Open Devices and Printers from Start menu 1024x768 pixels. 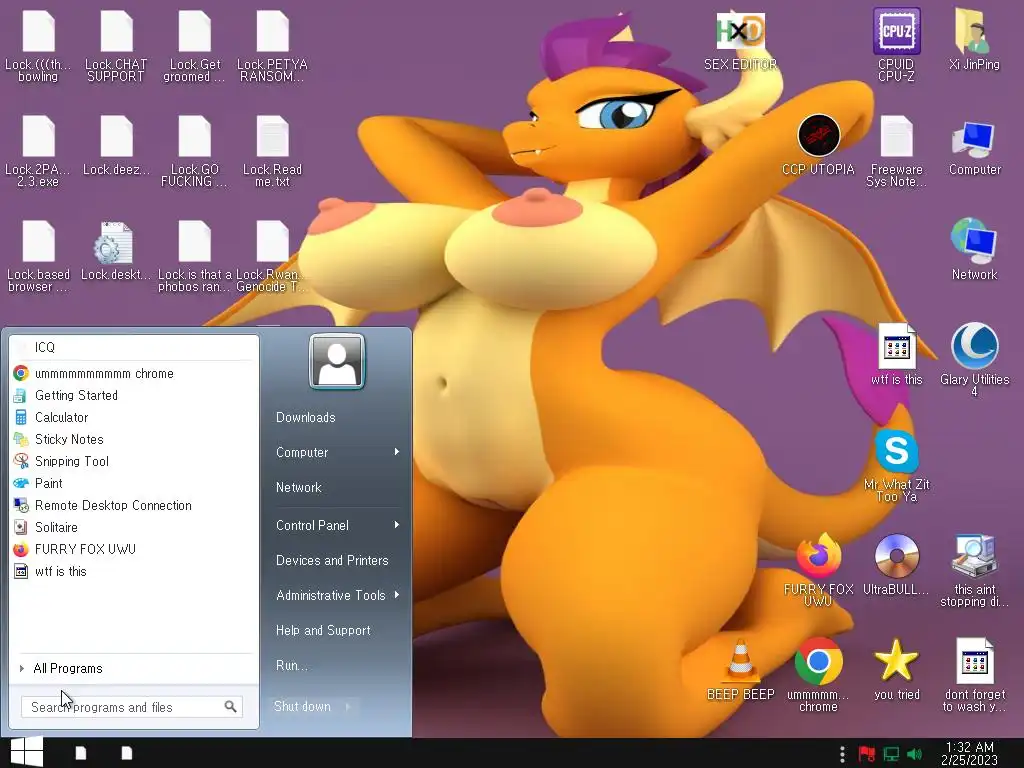(x=332, y=560)
